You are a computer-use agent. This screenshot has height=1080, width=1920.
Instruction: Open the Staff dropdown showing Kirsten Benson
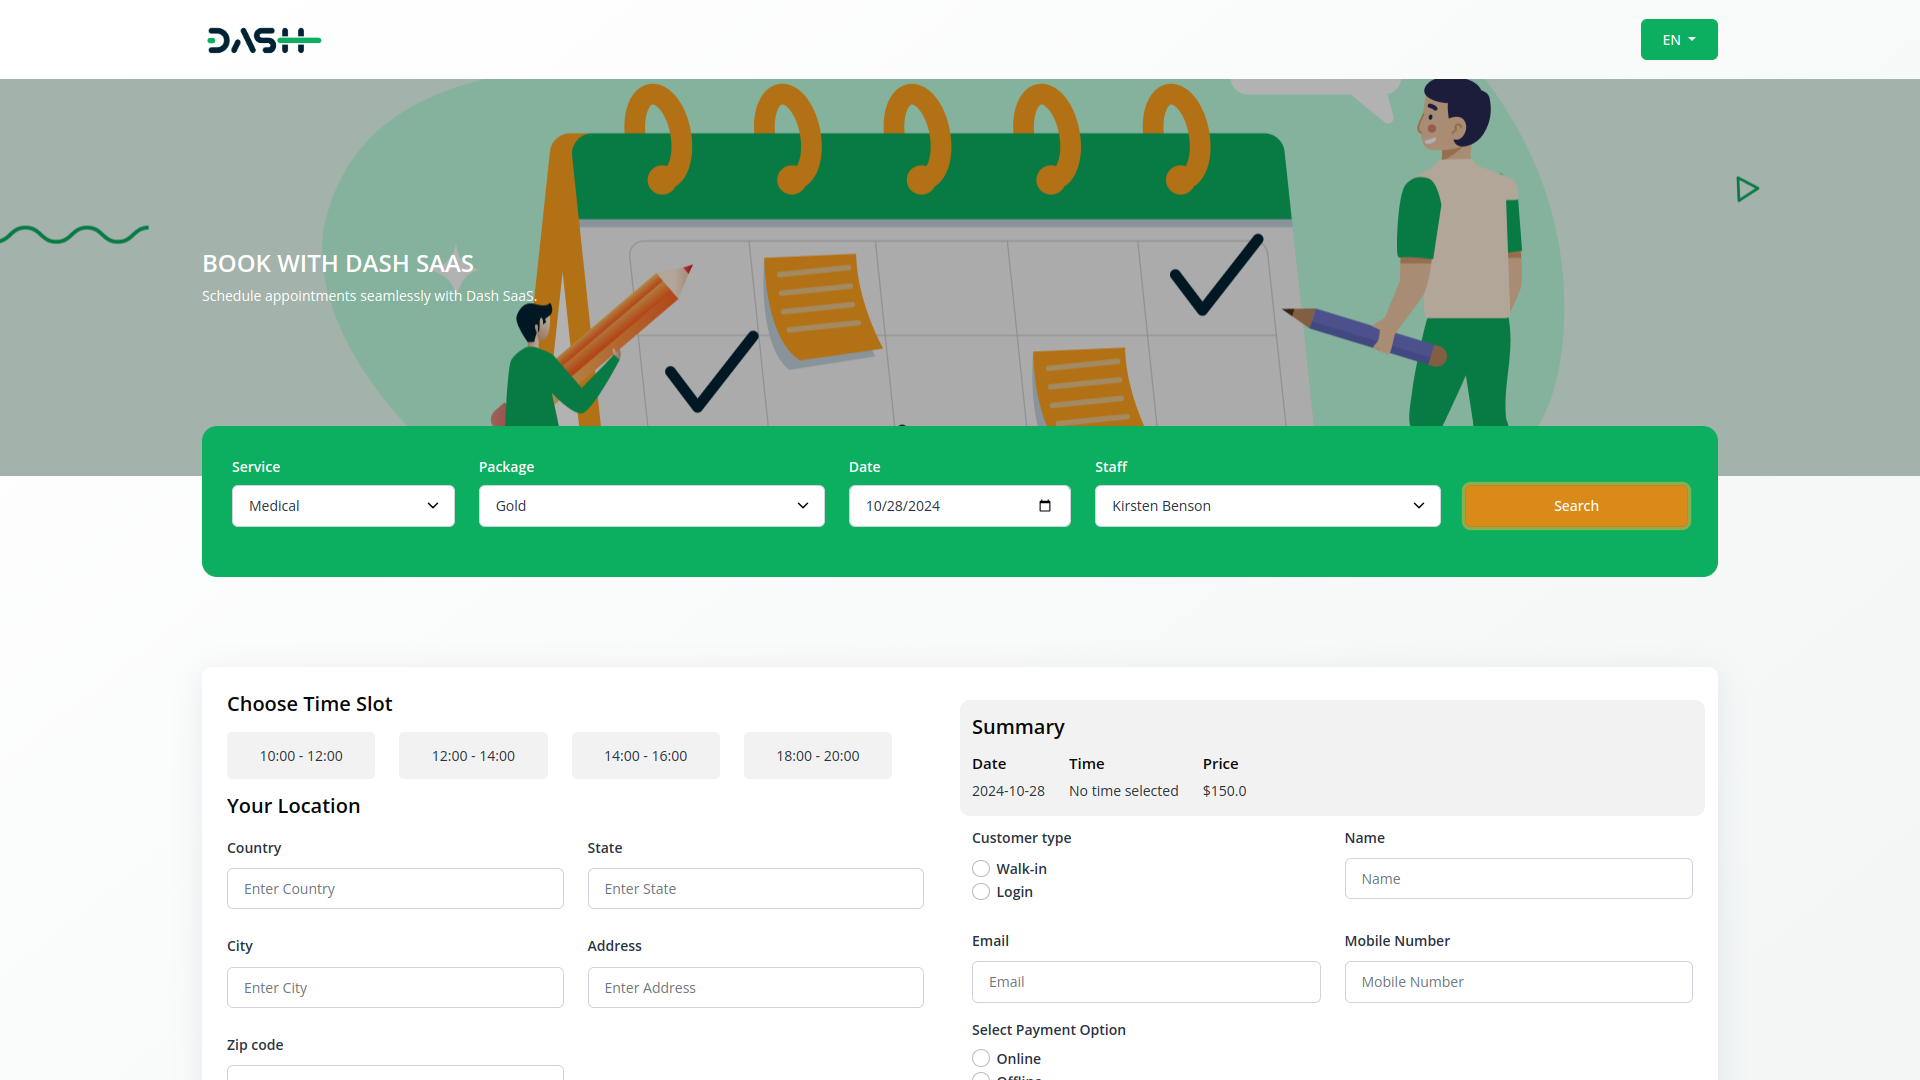1267,506
